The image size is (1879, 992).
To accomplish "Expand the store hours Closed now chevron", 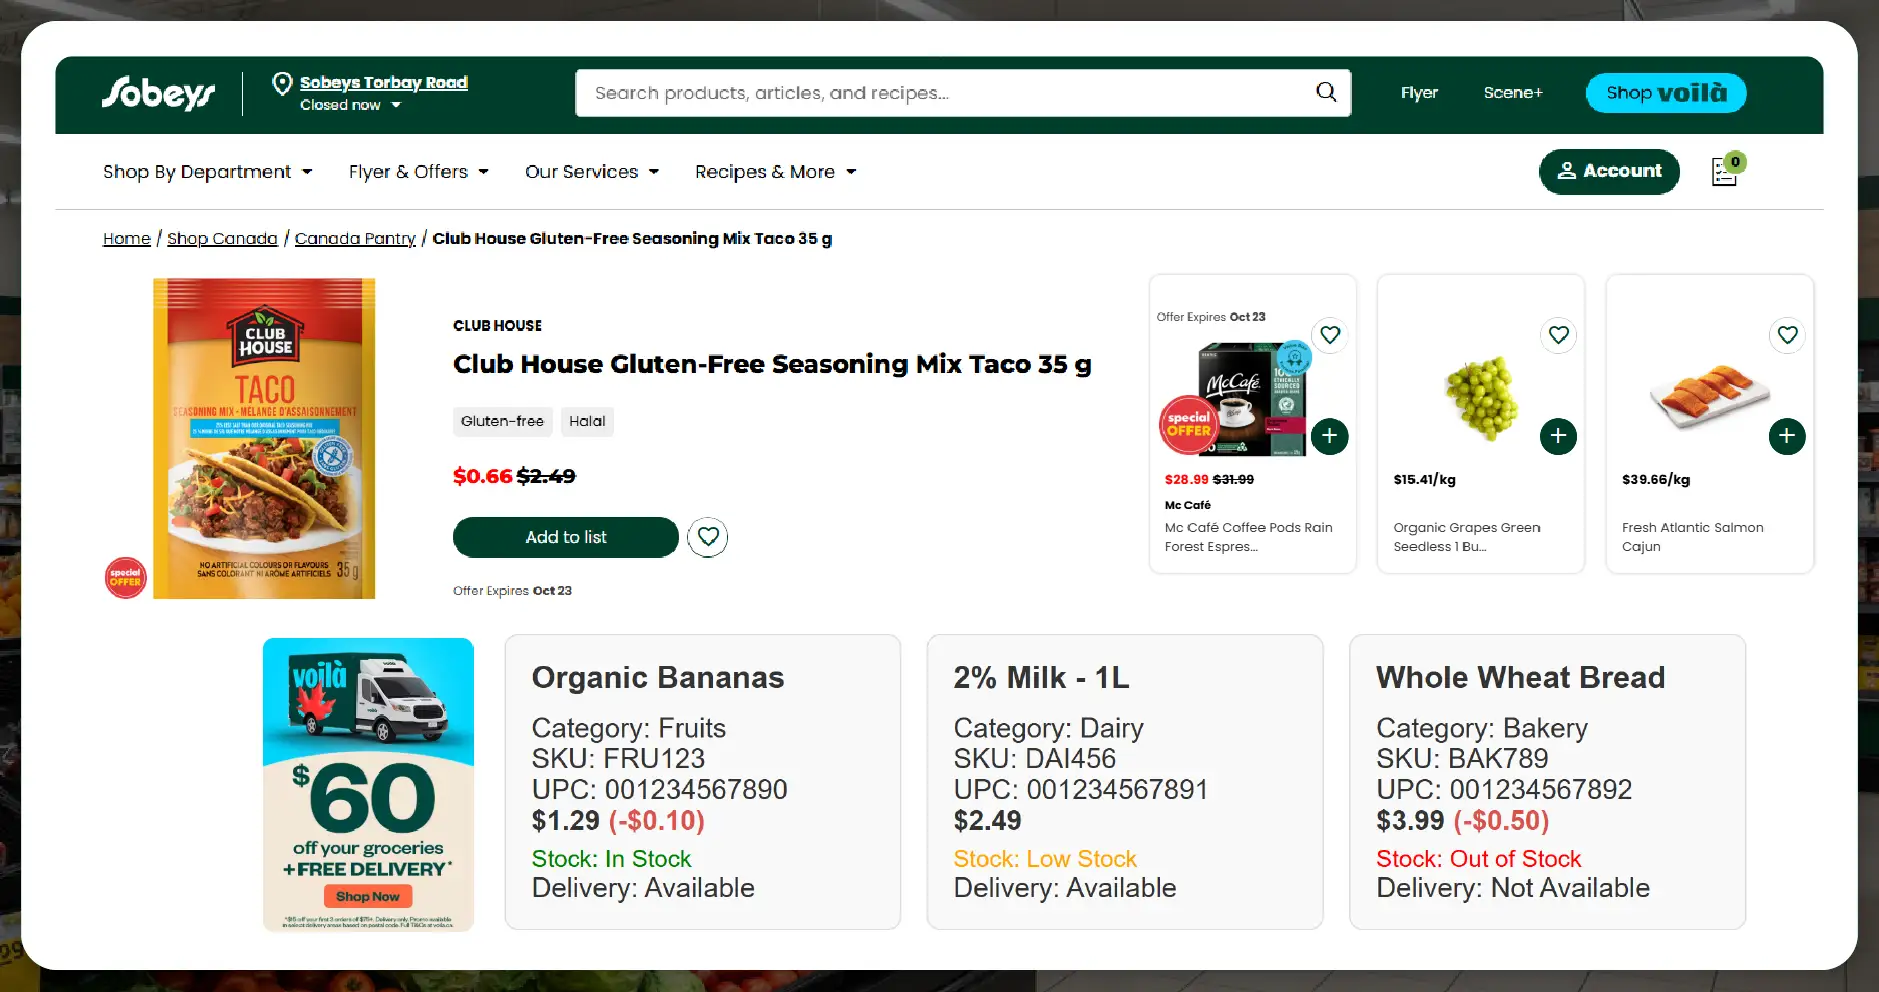I will pos(394,104).
